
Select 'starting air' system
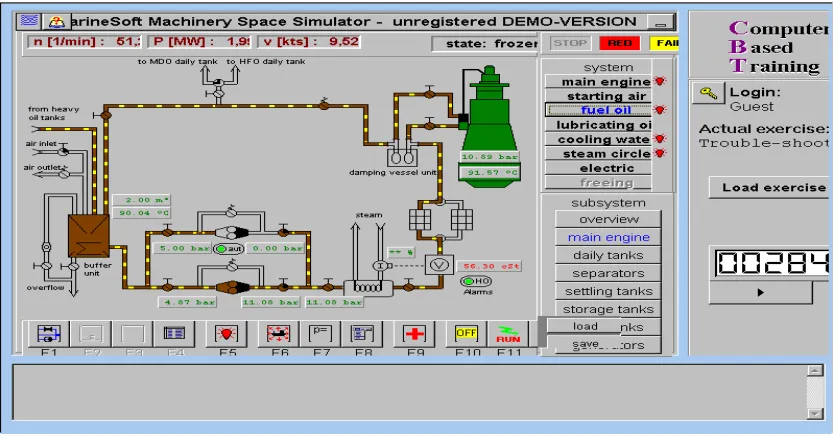coord(598,96)
